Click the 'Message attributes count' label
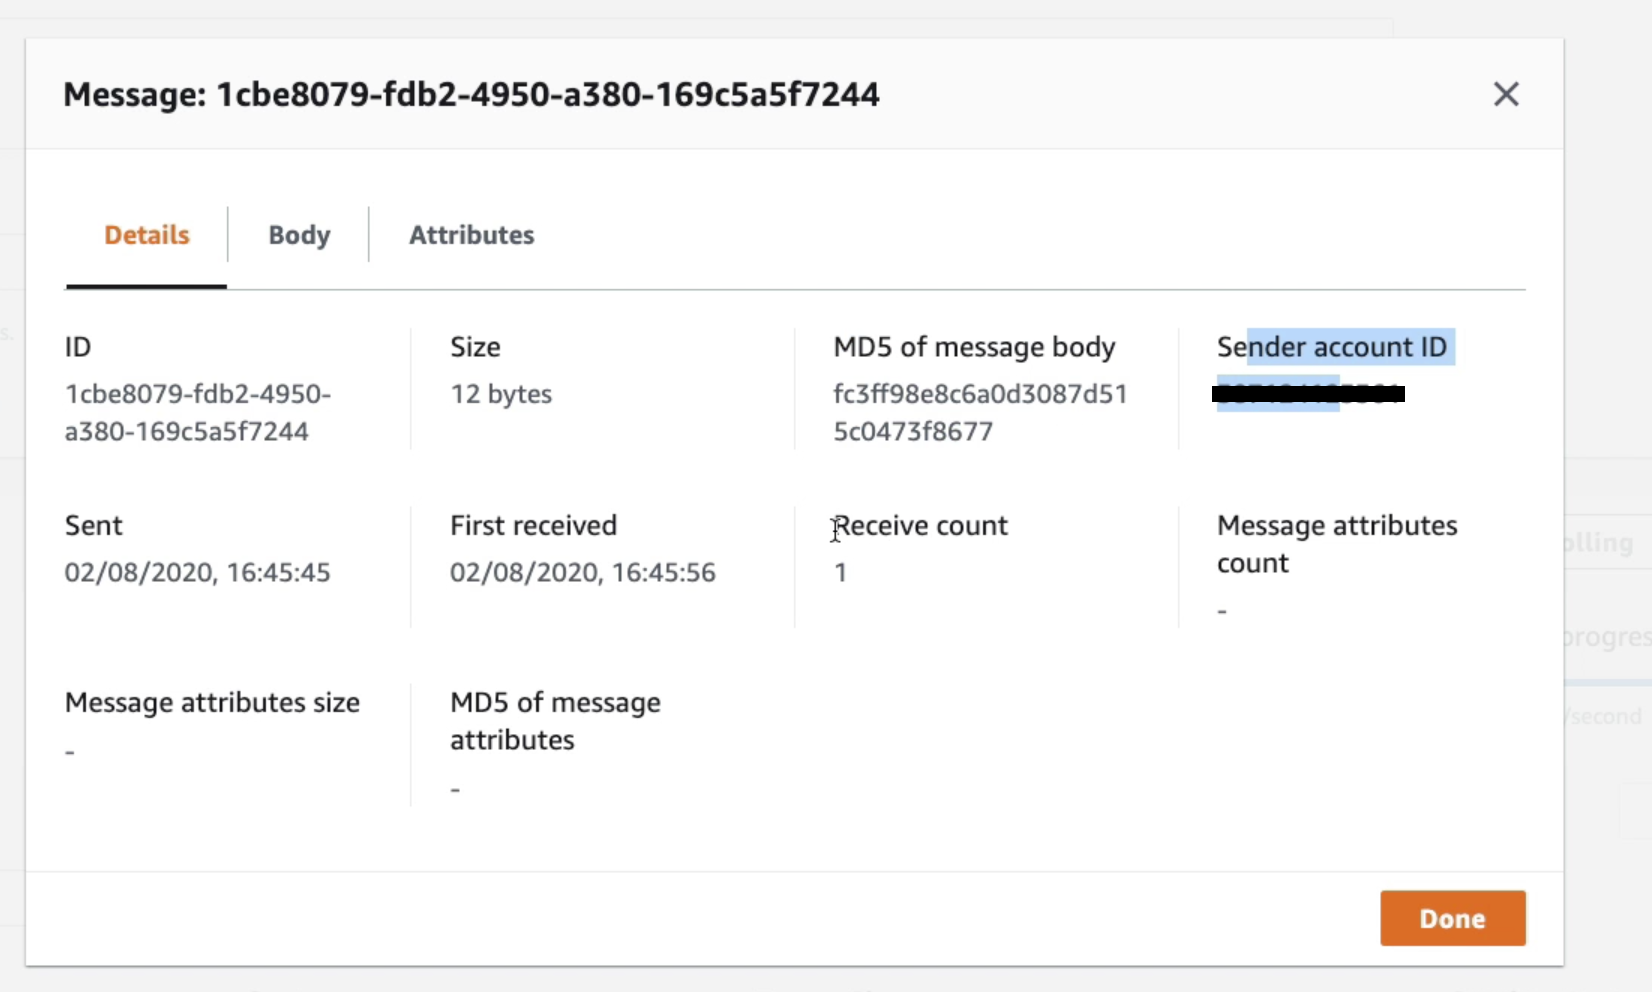Image resolution: width=1652 pixels, height=992 pixels. coord(1337,544)
